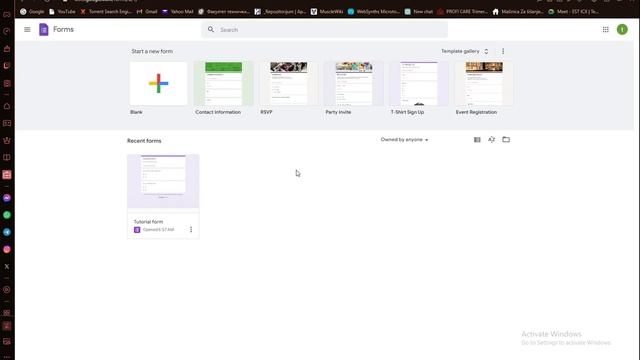
Task: Choose the T-Shirt Sign Up template
Action: (x=419, y=83)
